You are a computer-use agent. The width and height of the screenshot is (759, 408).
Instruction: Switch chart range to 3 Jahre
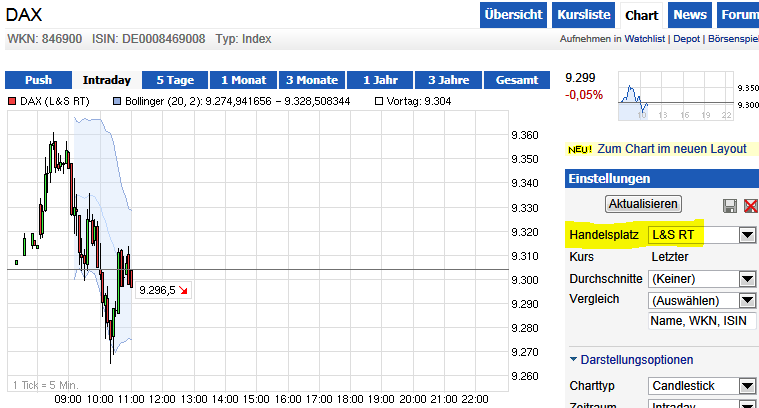click(x=448, y=80)
